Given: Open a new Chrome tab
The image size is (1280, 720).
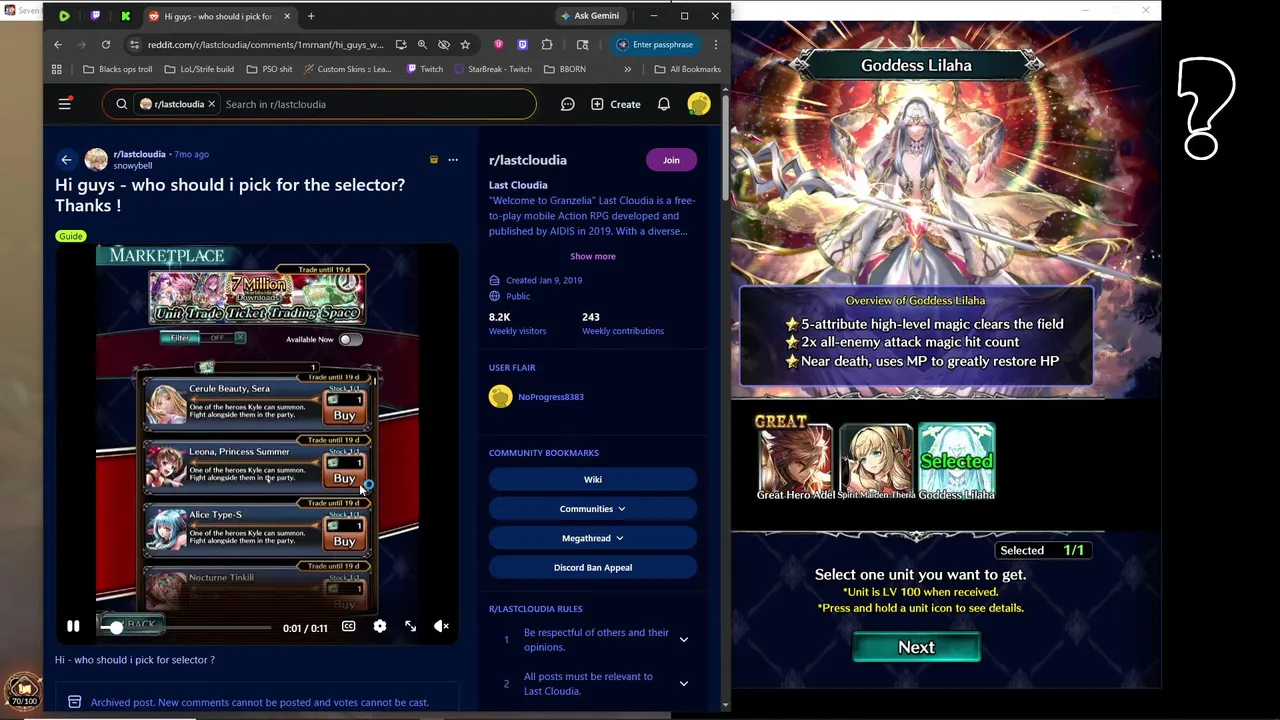Looking at the screenshot, I should (311, 16).
